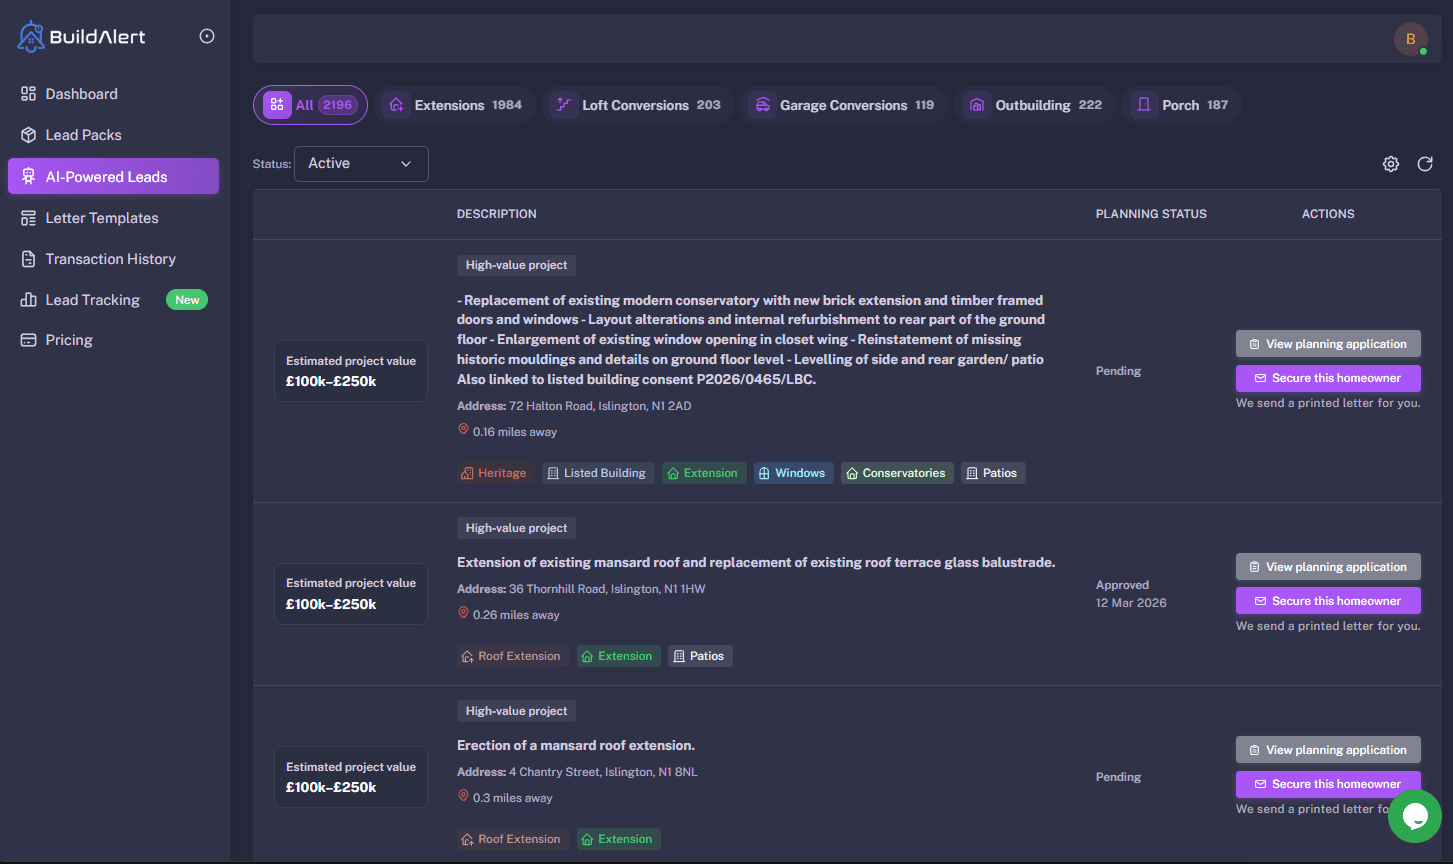The height and width of the screenshot is (864, 1453).
Task: Select the Dashboard grid icon in sidebar
Action: 26,93
